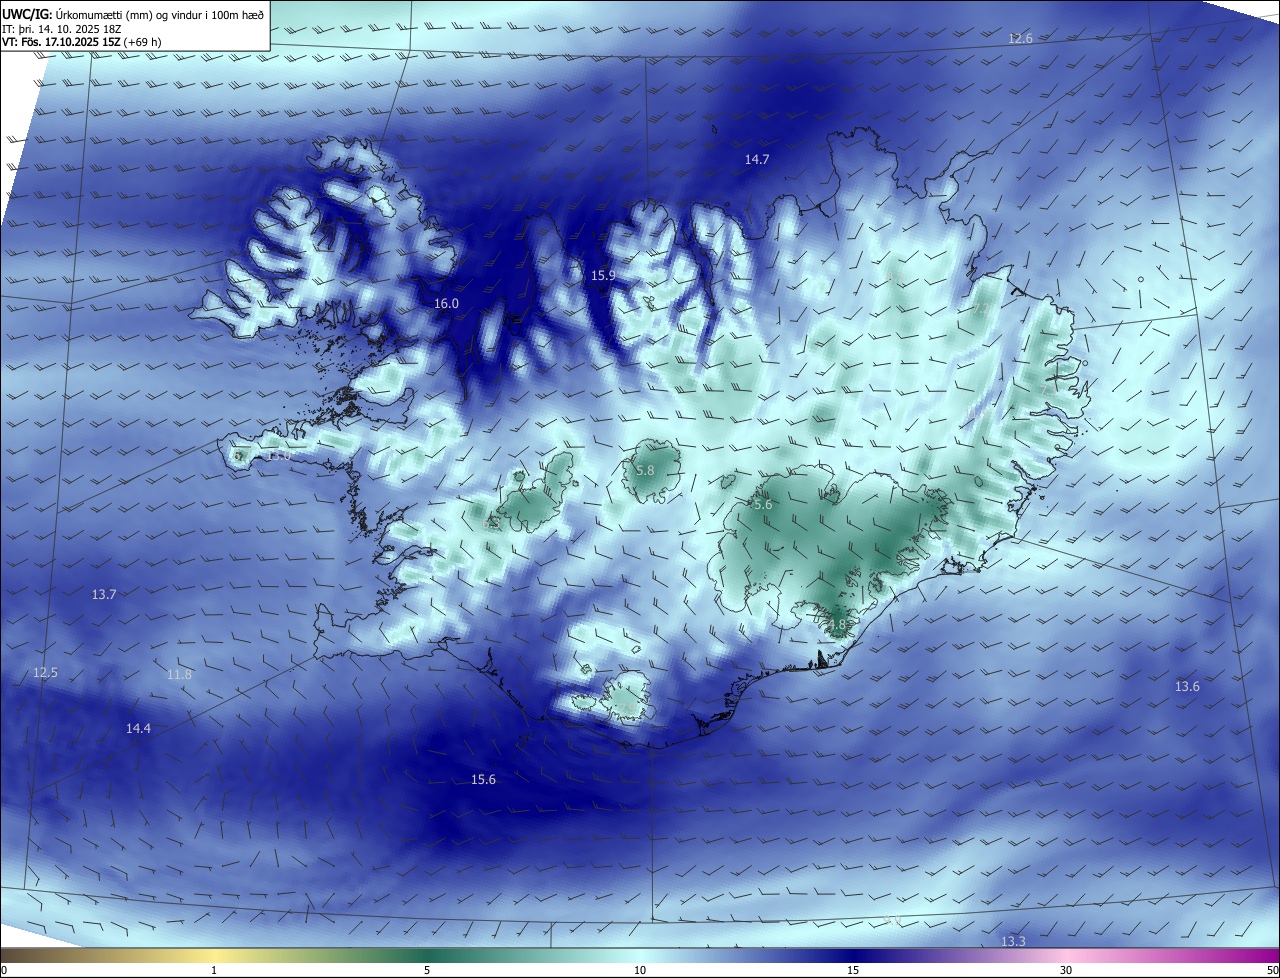Click the 0 tick on the color scale
The width and height of the screenshot is (1280, 978).
tap(4, 970)
